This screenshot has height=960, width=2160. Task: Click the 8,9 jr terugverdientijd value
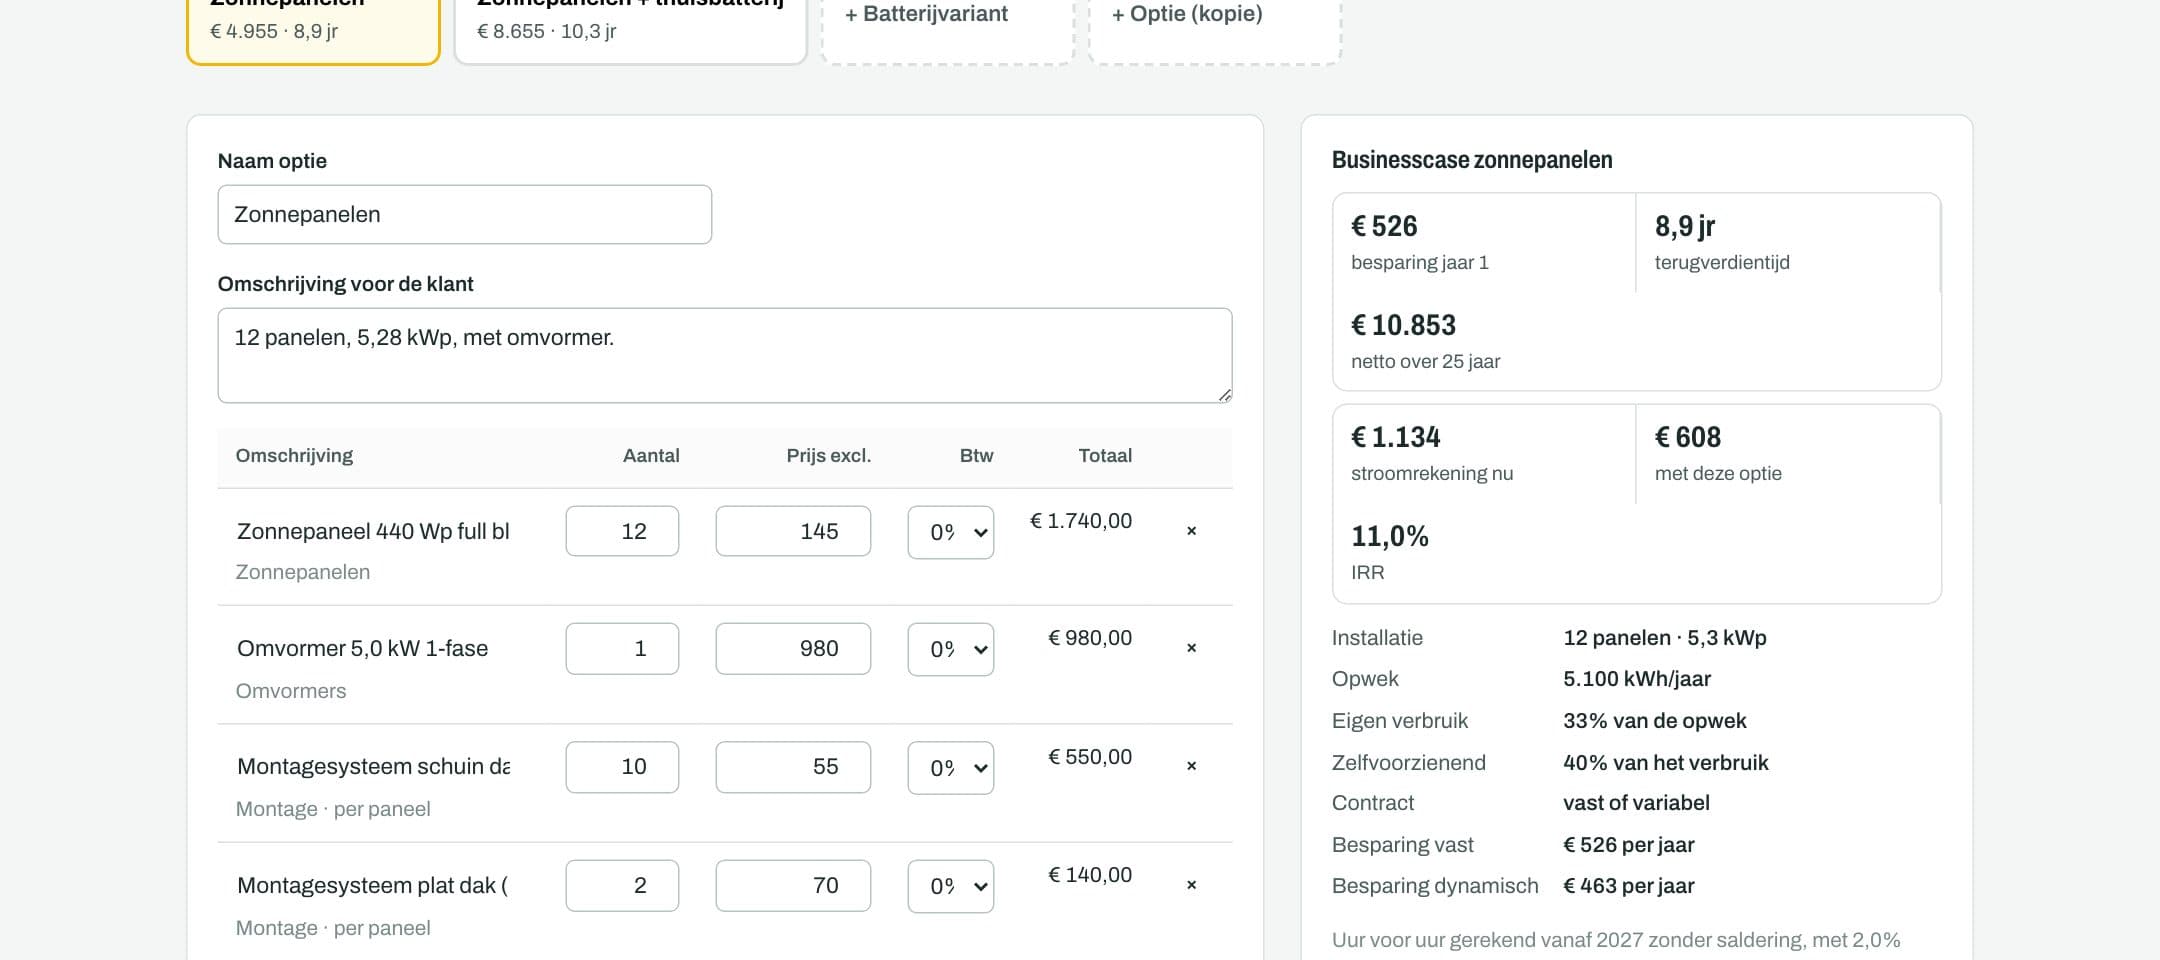pyautogui.click(x=1685, y=226)
